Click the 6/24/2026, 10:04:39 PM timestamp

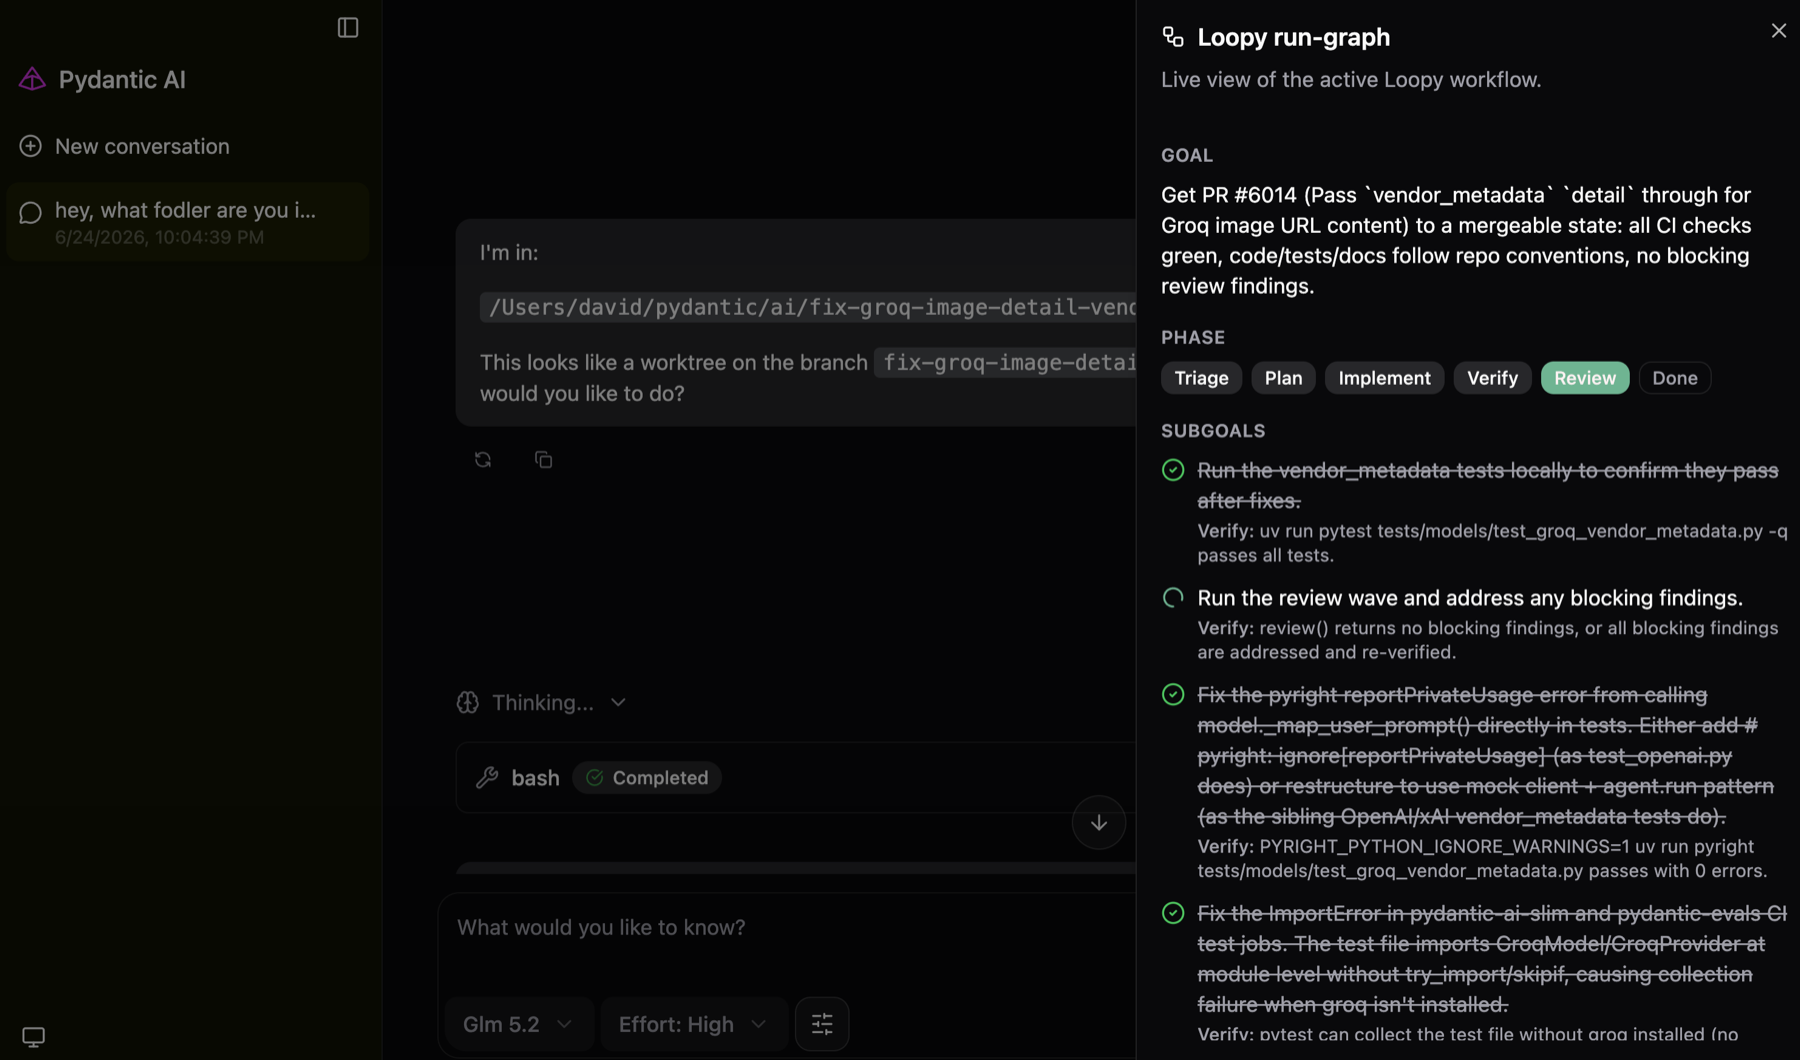coord(160,238)
